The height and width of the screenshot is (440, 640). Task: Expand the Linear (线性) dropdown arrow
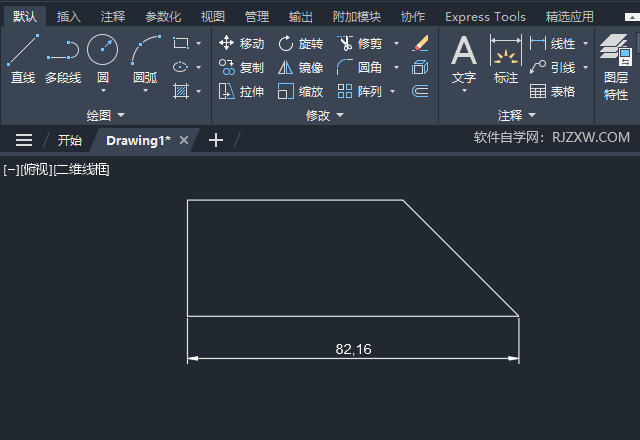click(585, 43)
